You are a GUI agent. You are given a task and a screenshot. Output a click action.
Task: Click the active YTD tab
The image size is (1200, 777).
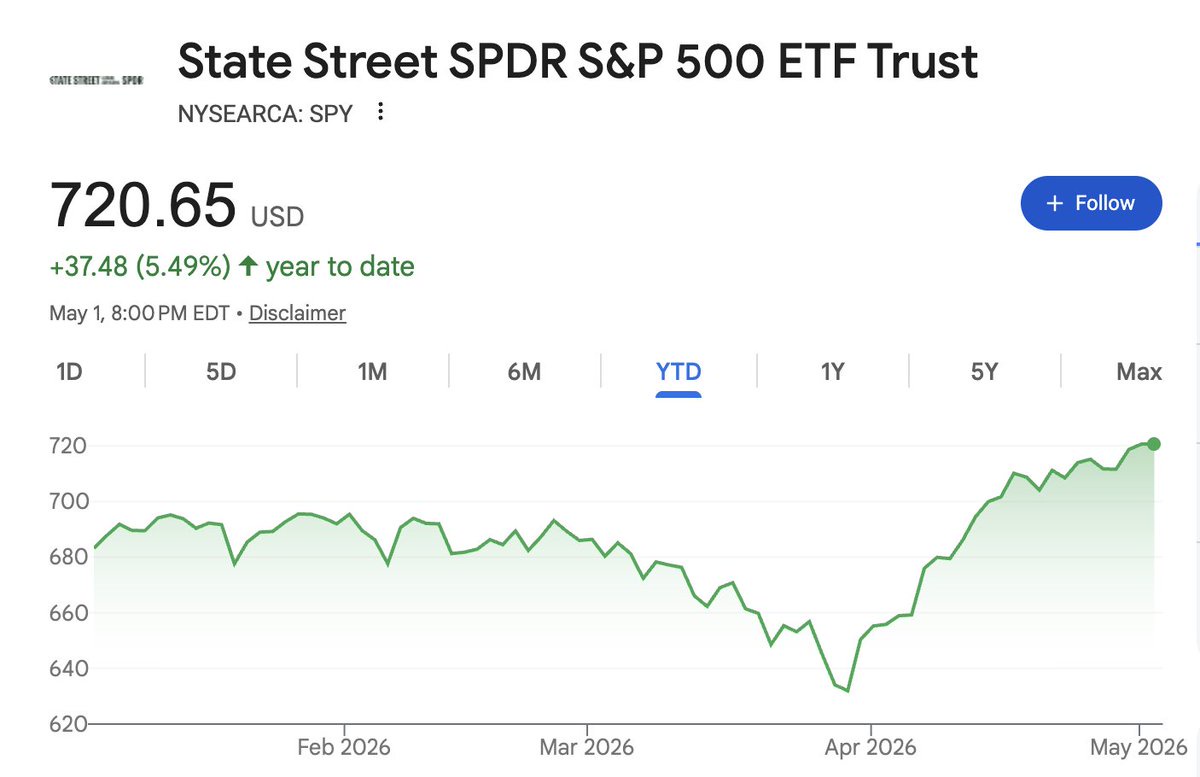click(678, 372)
